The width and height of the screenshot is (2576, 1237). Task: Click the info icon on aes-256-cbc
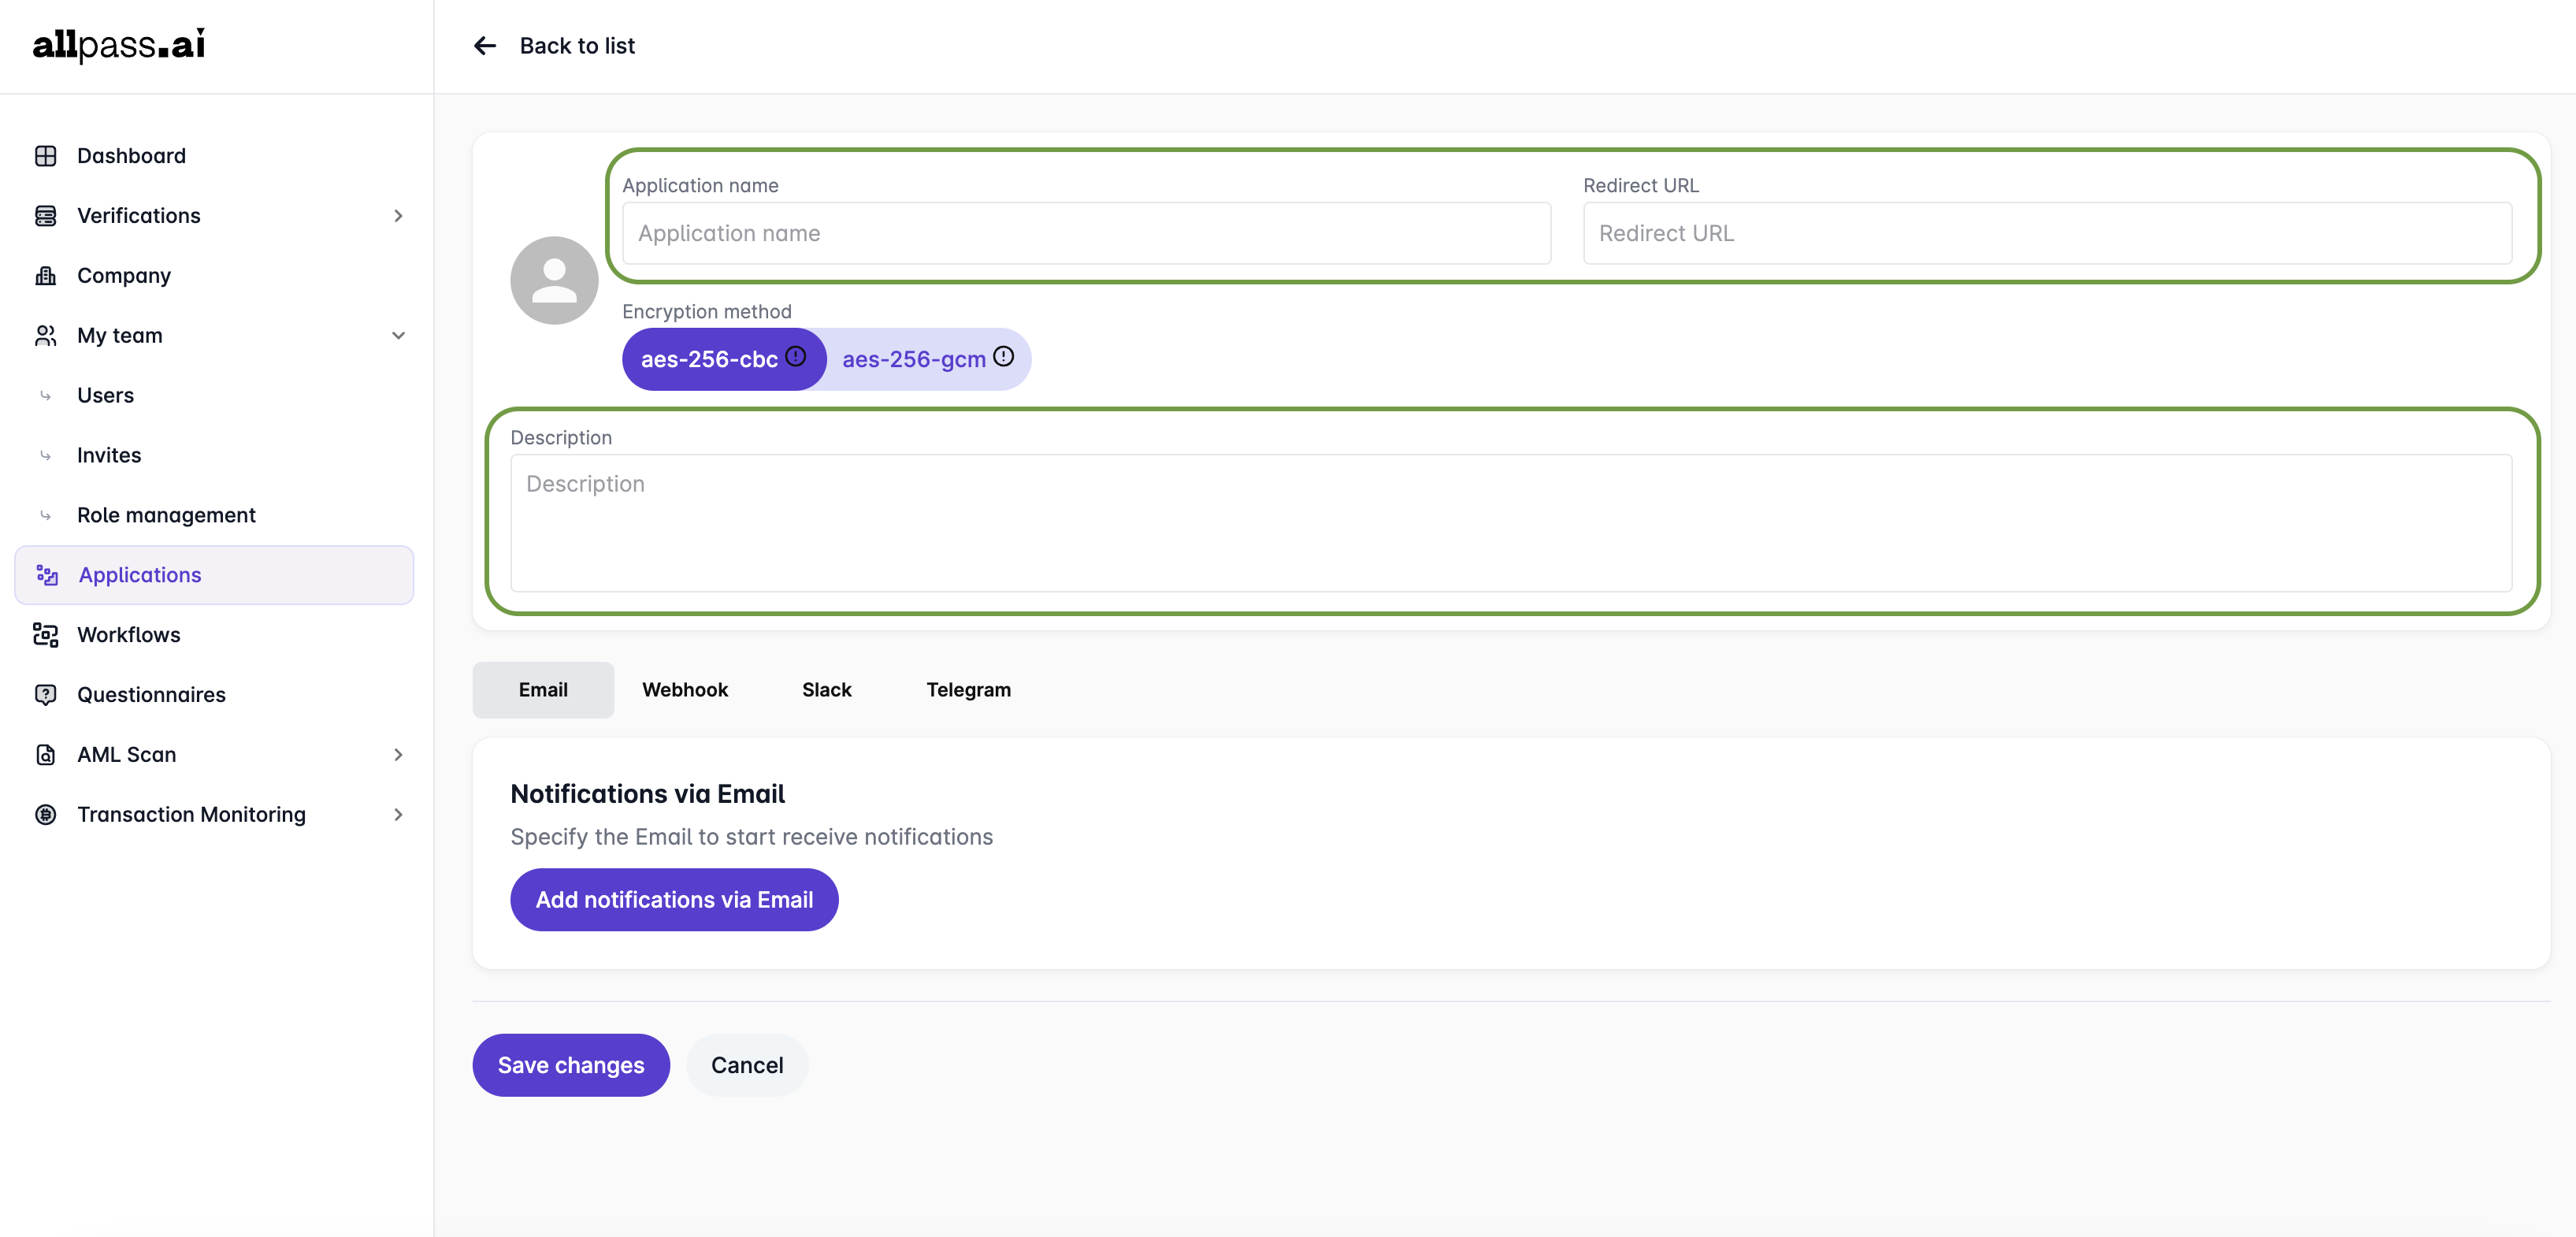point(796,357)
